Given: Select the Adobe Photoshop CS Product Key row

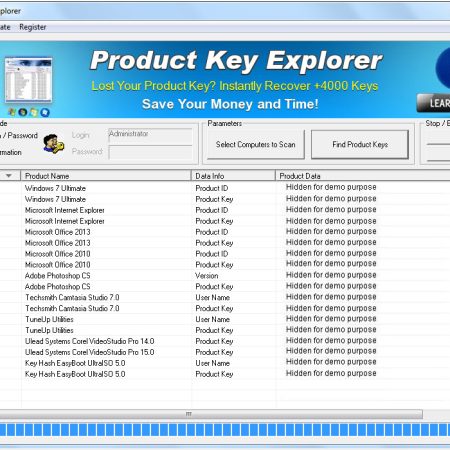Looking at the screenshot, I should 225,286.
